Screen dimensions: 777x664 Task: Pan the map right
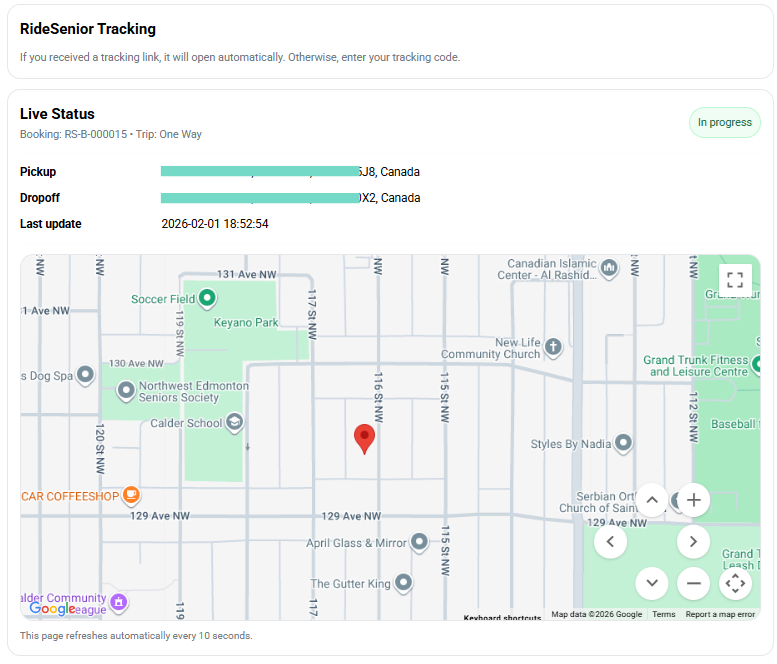[693, 542]
